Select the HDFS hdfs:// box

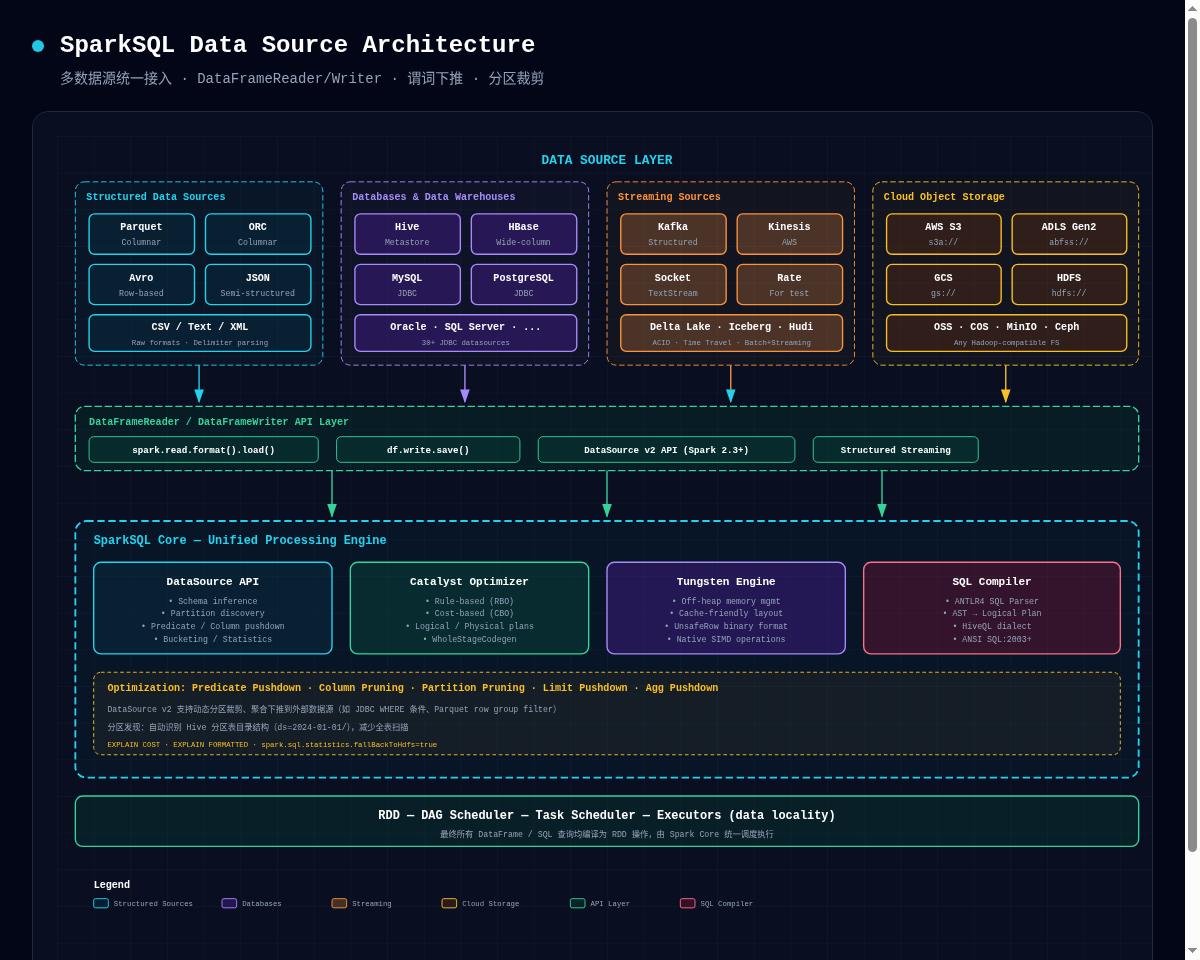point(1069,285)
